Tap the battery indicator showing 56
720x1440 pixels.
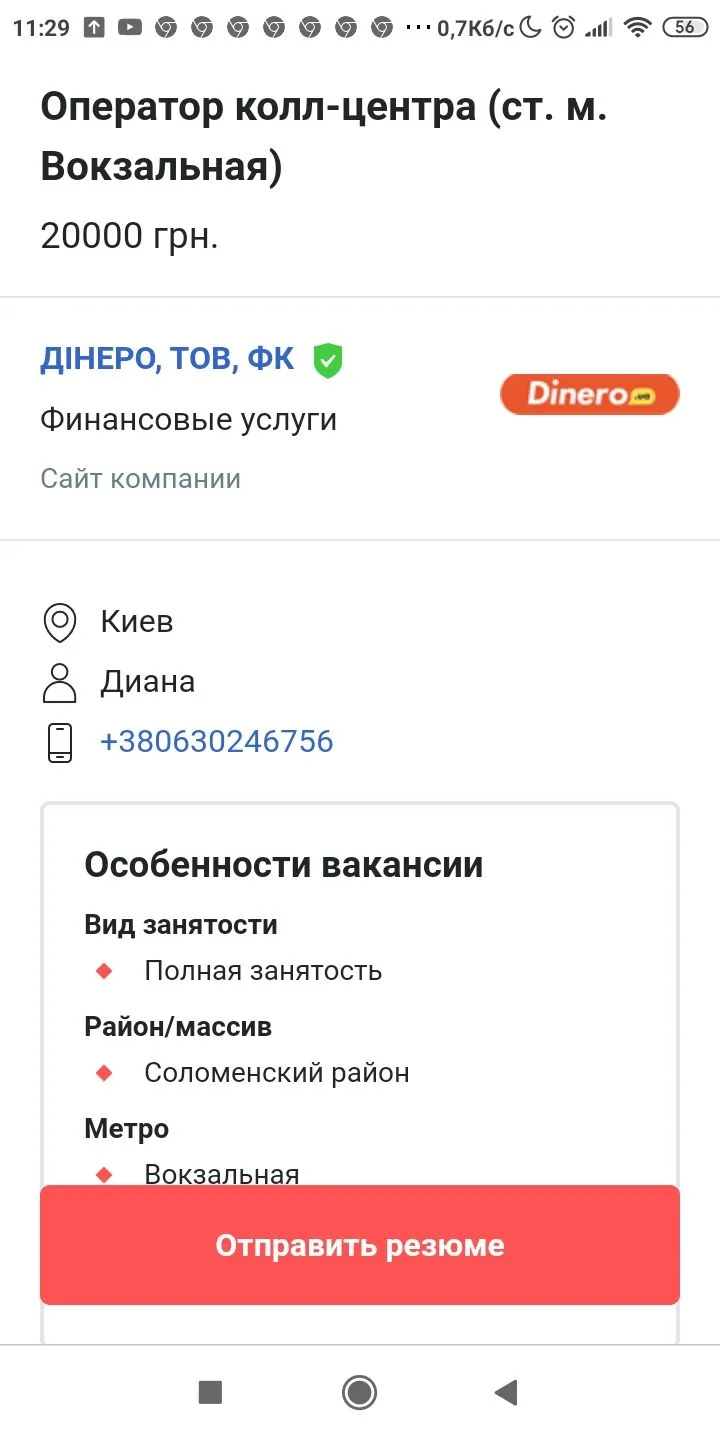coord(685,28)
